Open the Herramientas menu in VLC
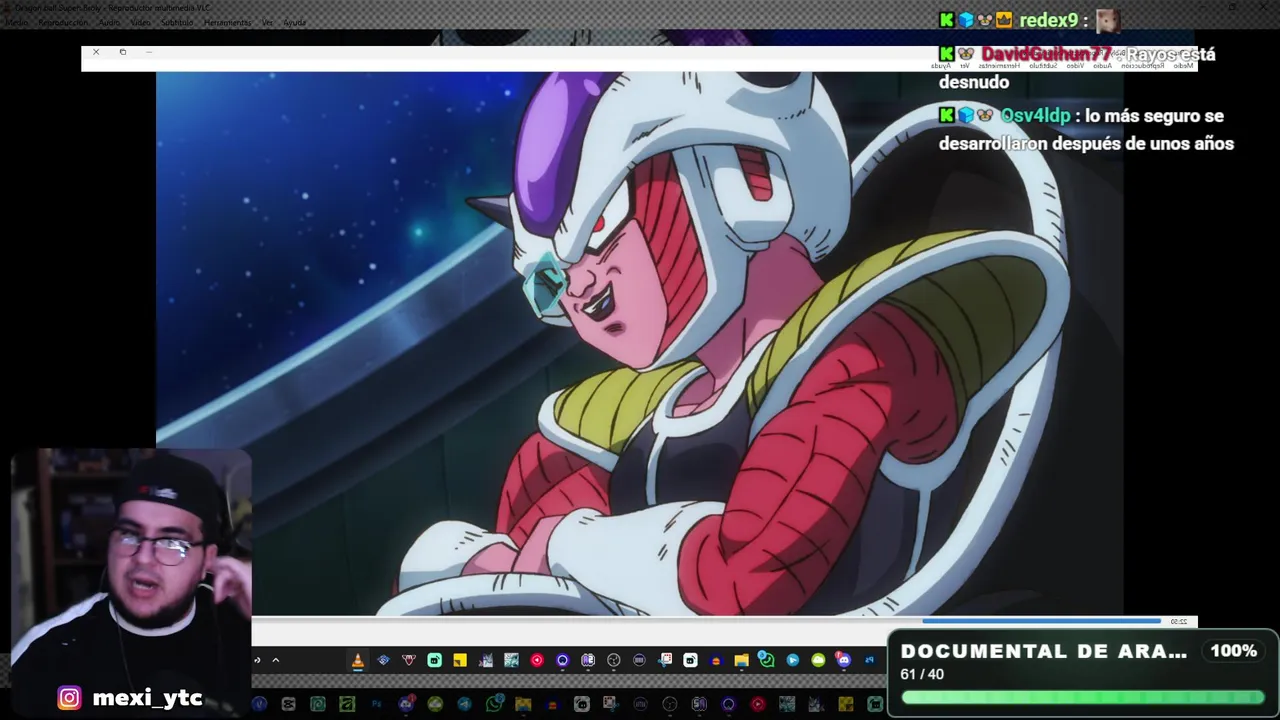The width and height of the screenshot is (1280, 720). 227,22
